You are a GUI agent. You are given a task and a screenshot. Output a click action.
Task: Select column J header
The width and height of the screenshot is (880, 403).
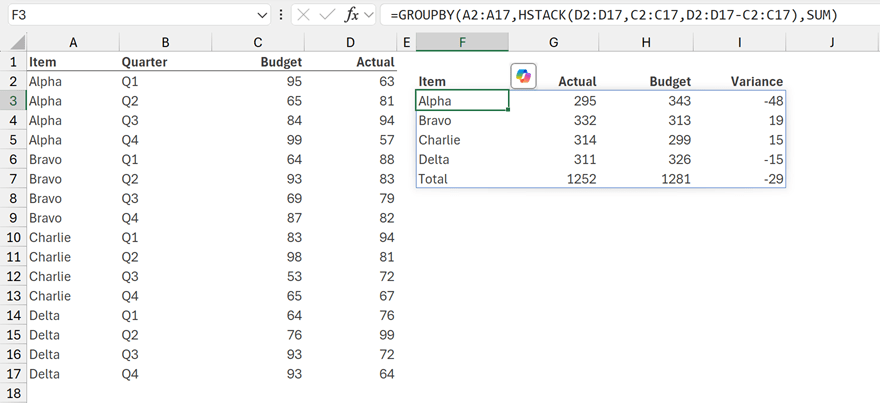click(x=832, y=42)
